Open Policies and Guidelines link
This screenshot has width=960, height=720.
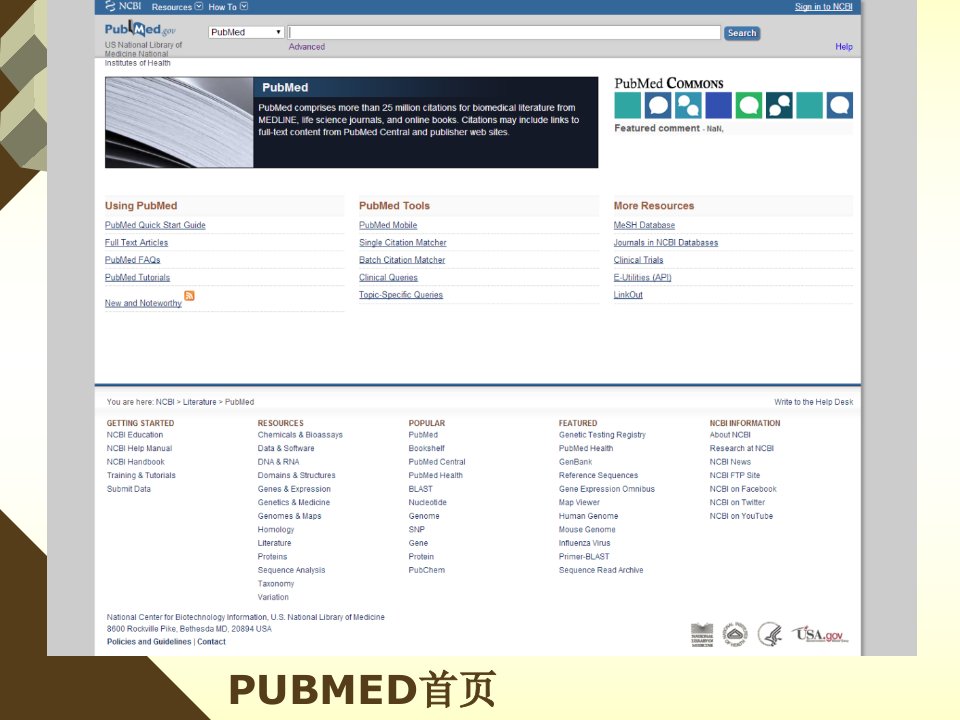coord(149,642)
